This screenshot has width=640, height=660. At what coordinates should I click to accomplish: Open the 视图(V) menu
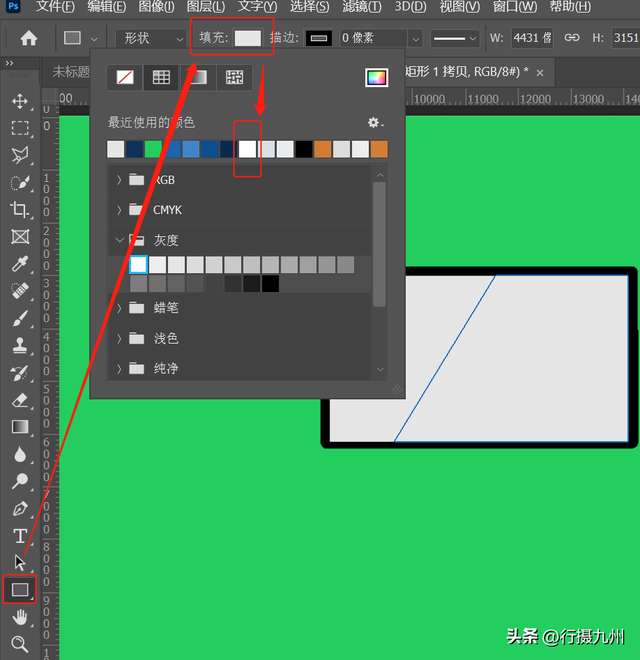pyautogui.click(x=460, y=6)
